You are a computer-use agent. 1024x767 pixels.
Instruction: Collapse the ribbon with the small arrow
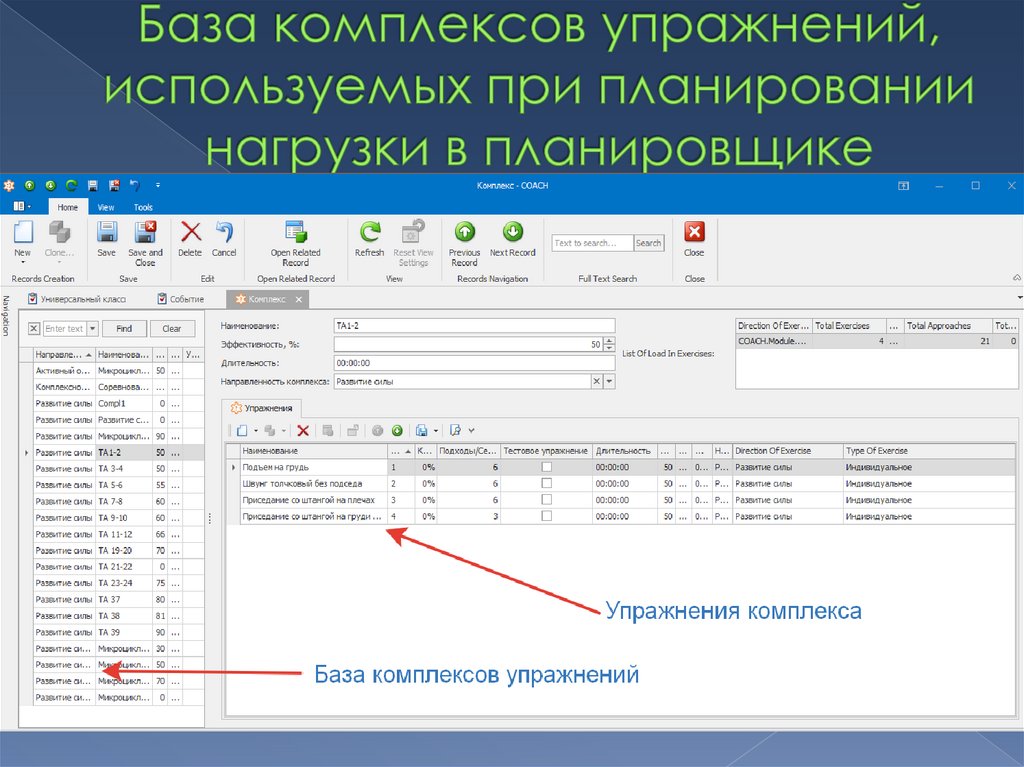pos(1017,278)
